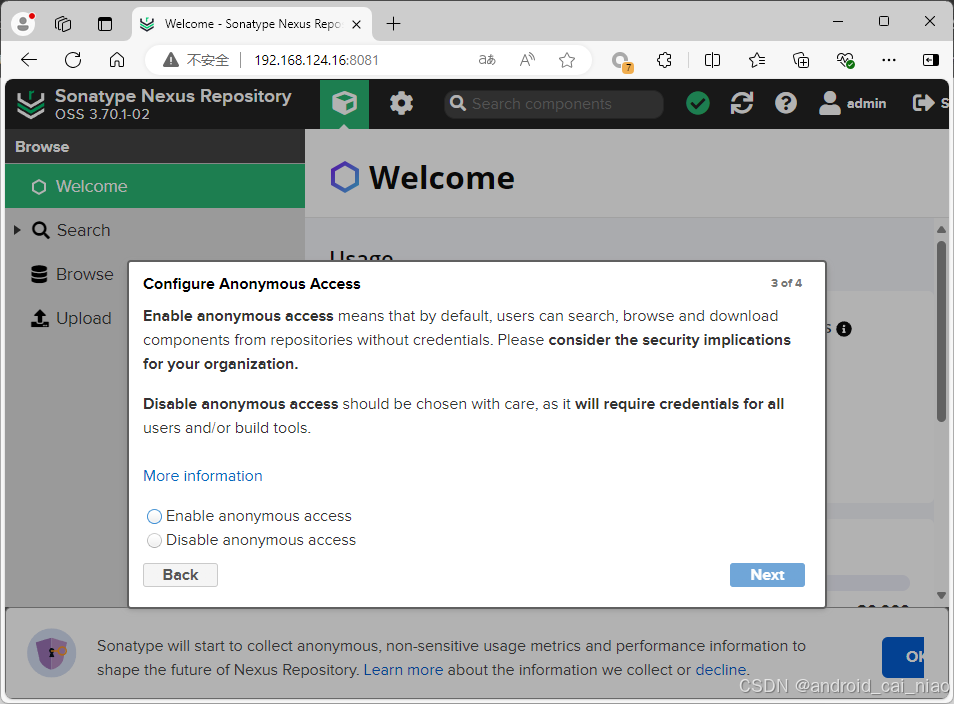Click the page vertical scrollbar thumb
The width and height of the screenshot is (954, 704).
point(941,332)
